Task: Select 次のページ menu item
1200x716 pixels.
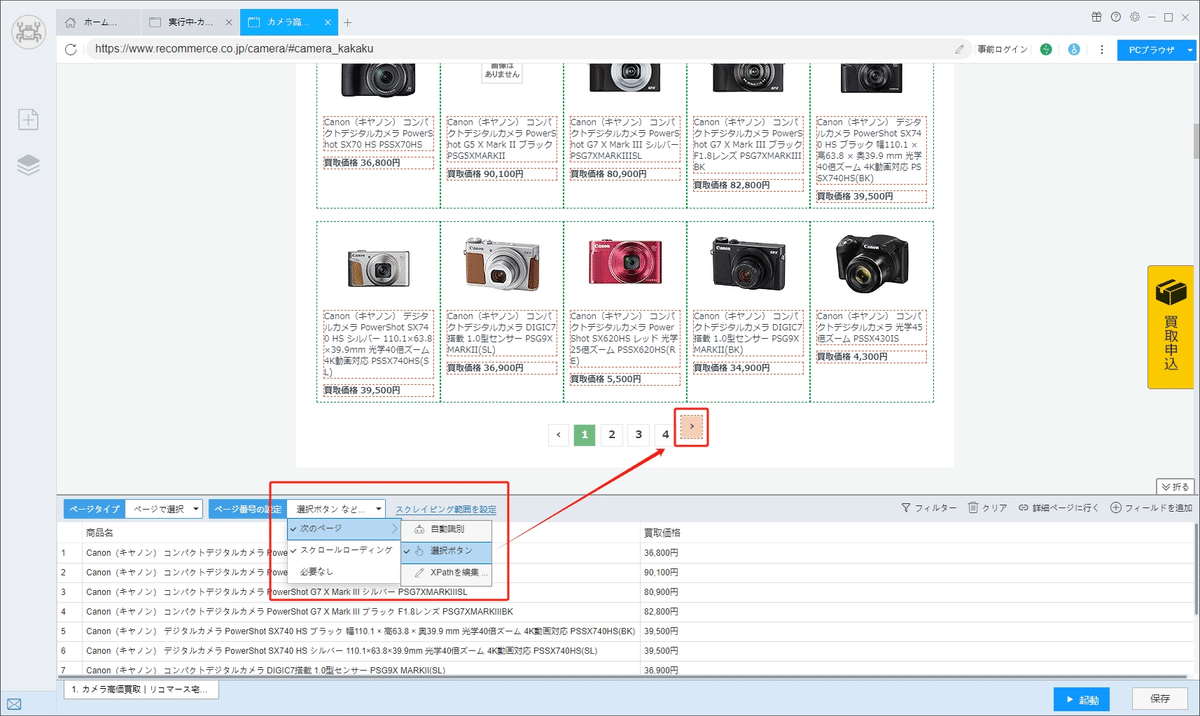Action: (342, 528)
